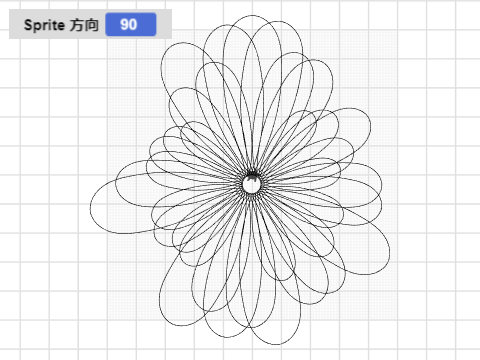Select the white circle in the flower's middle
Viewport: 480px width, 360px height.
pos(251,185)
